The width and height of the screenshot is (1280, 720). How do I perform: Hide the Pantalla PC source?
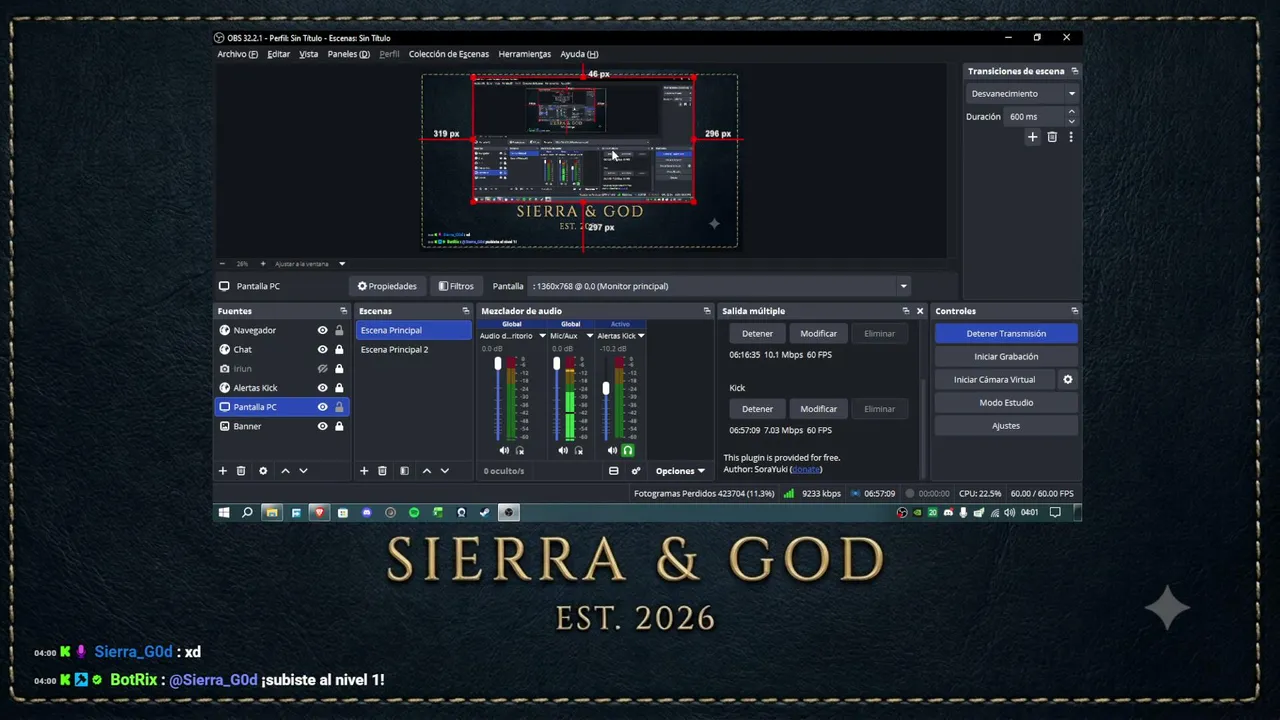click(322, 407)
